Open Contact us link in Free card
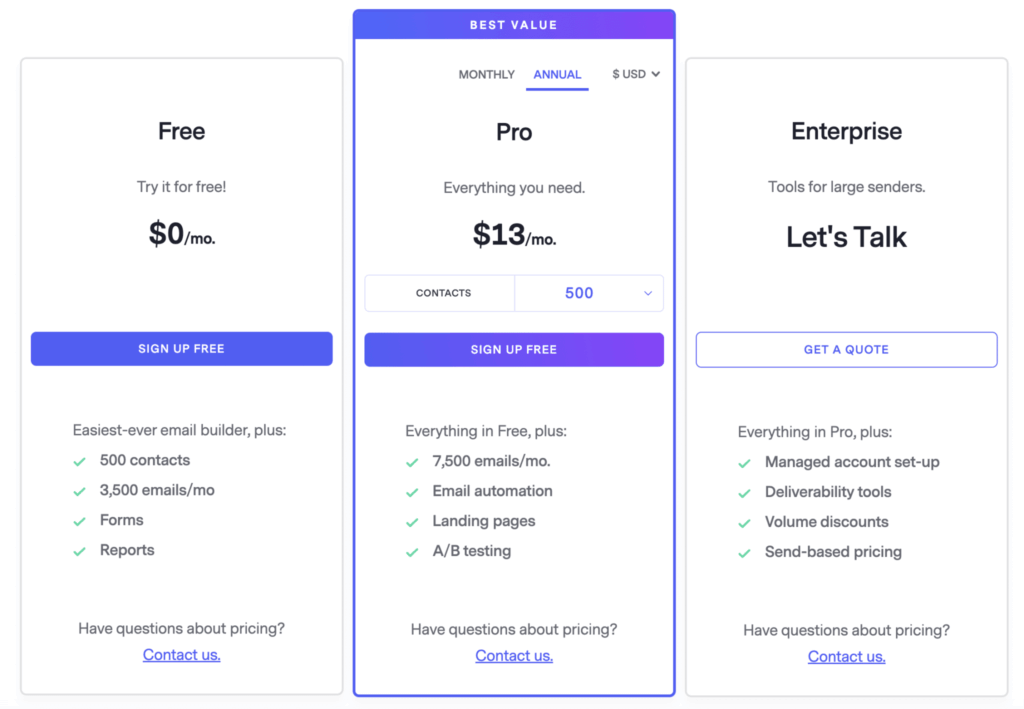Viewport: 1024px width, 709px height. pyautogui.click(x=182, y=655)
